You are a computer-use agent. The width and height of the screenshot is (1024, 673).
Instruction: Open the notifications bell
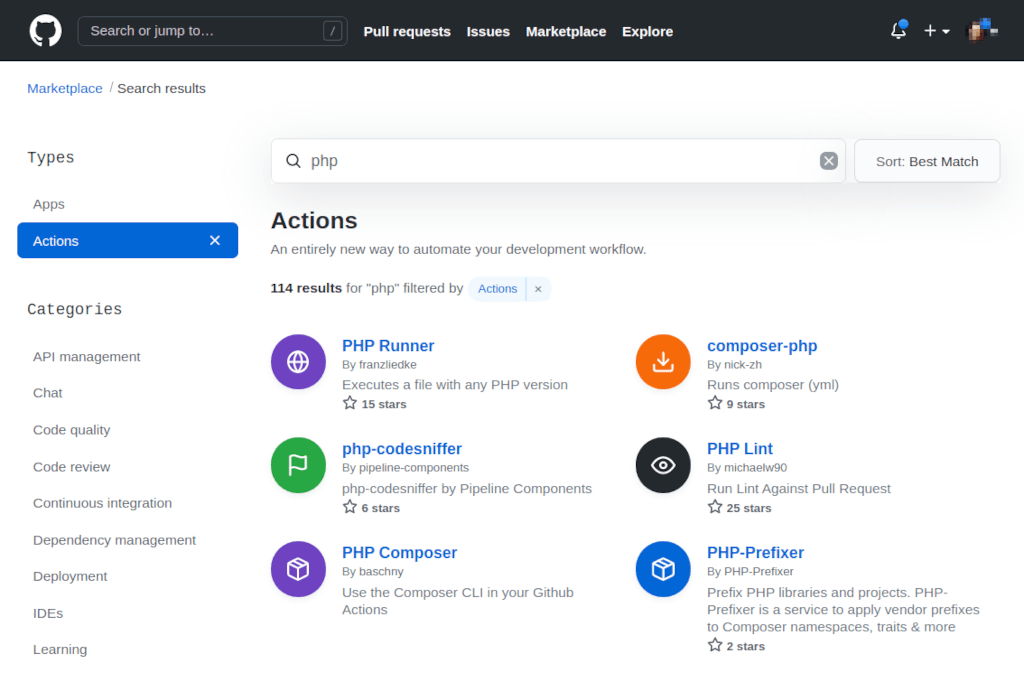coord(899,30)
